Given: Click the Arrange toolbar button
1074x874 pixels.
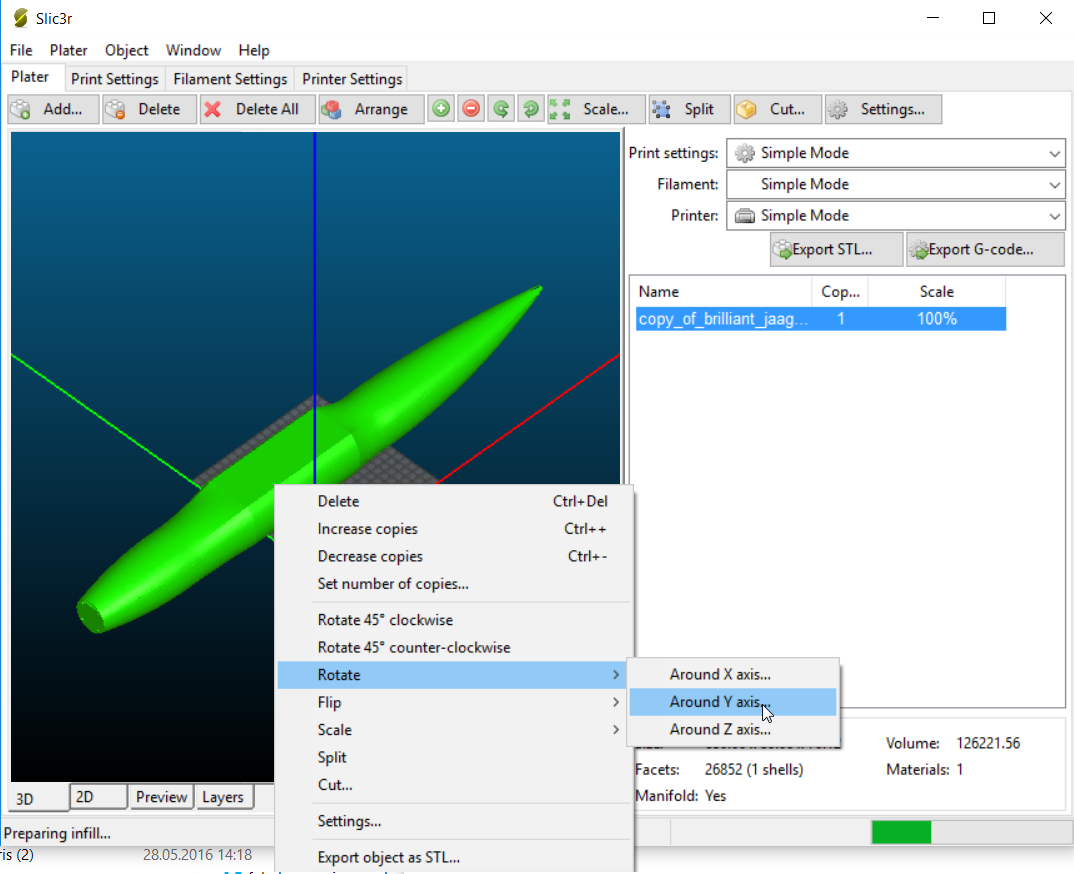Looking at the screenshot, I should [371, 110].
